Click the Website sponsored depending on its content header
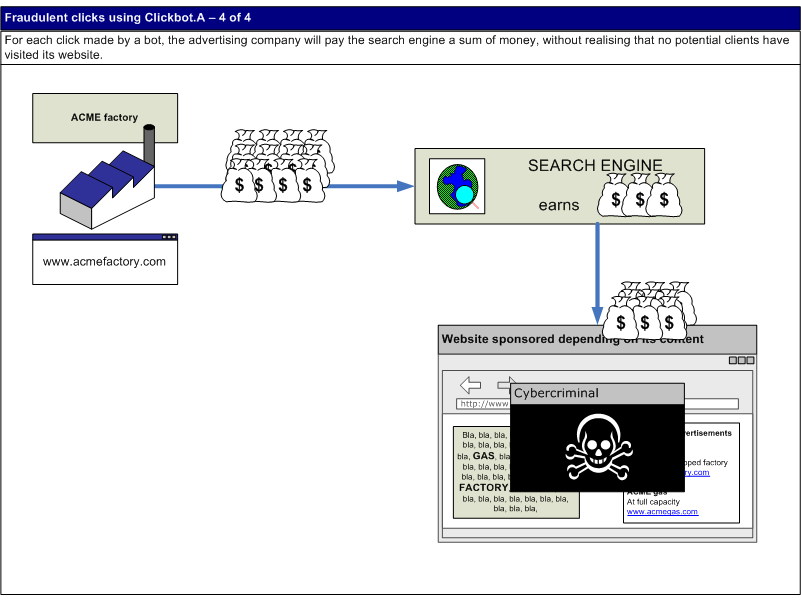Image resolution: width=801 pixels, height=601 pixels. pyautogui.click(x=597, y=339)
